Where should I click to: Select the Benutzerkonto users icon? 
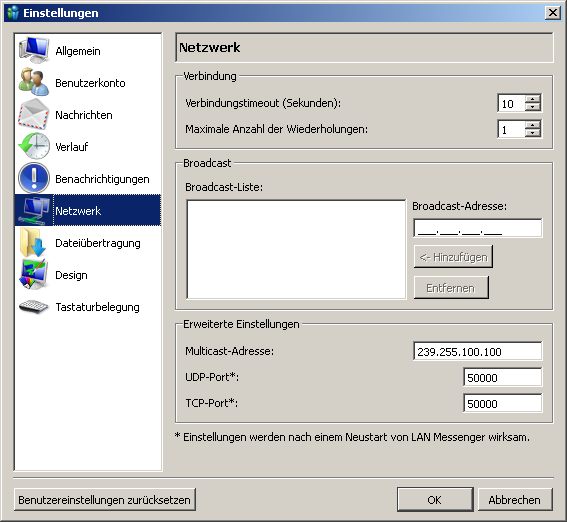point(34,82)
